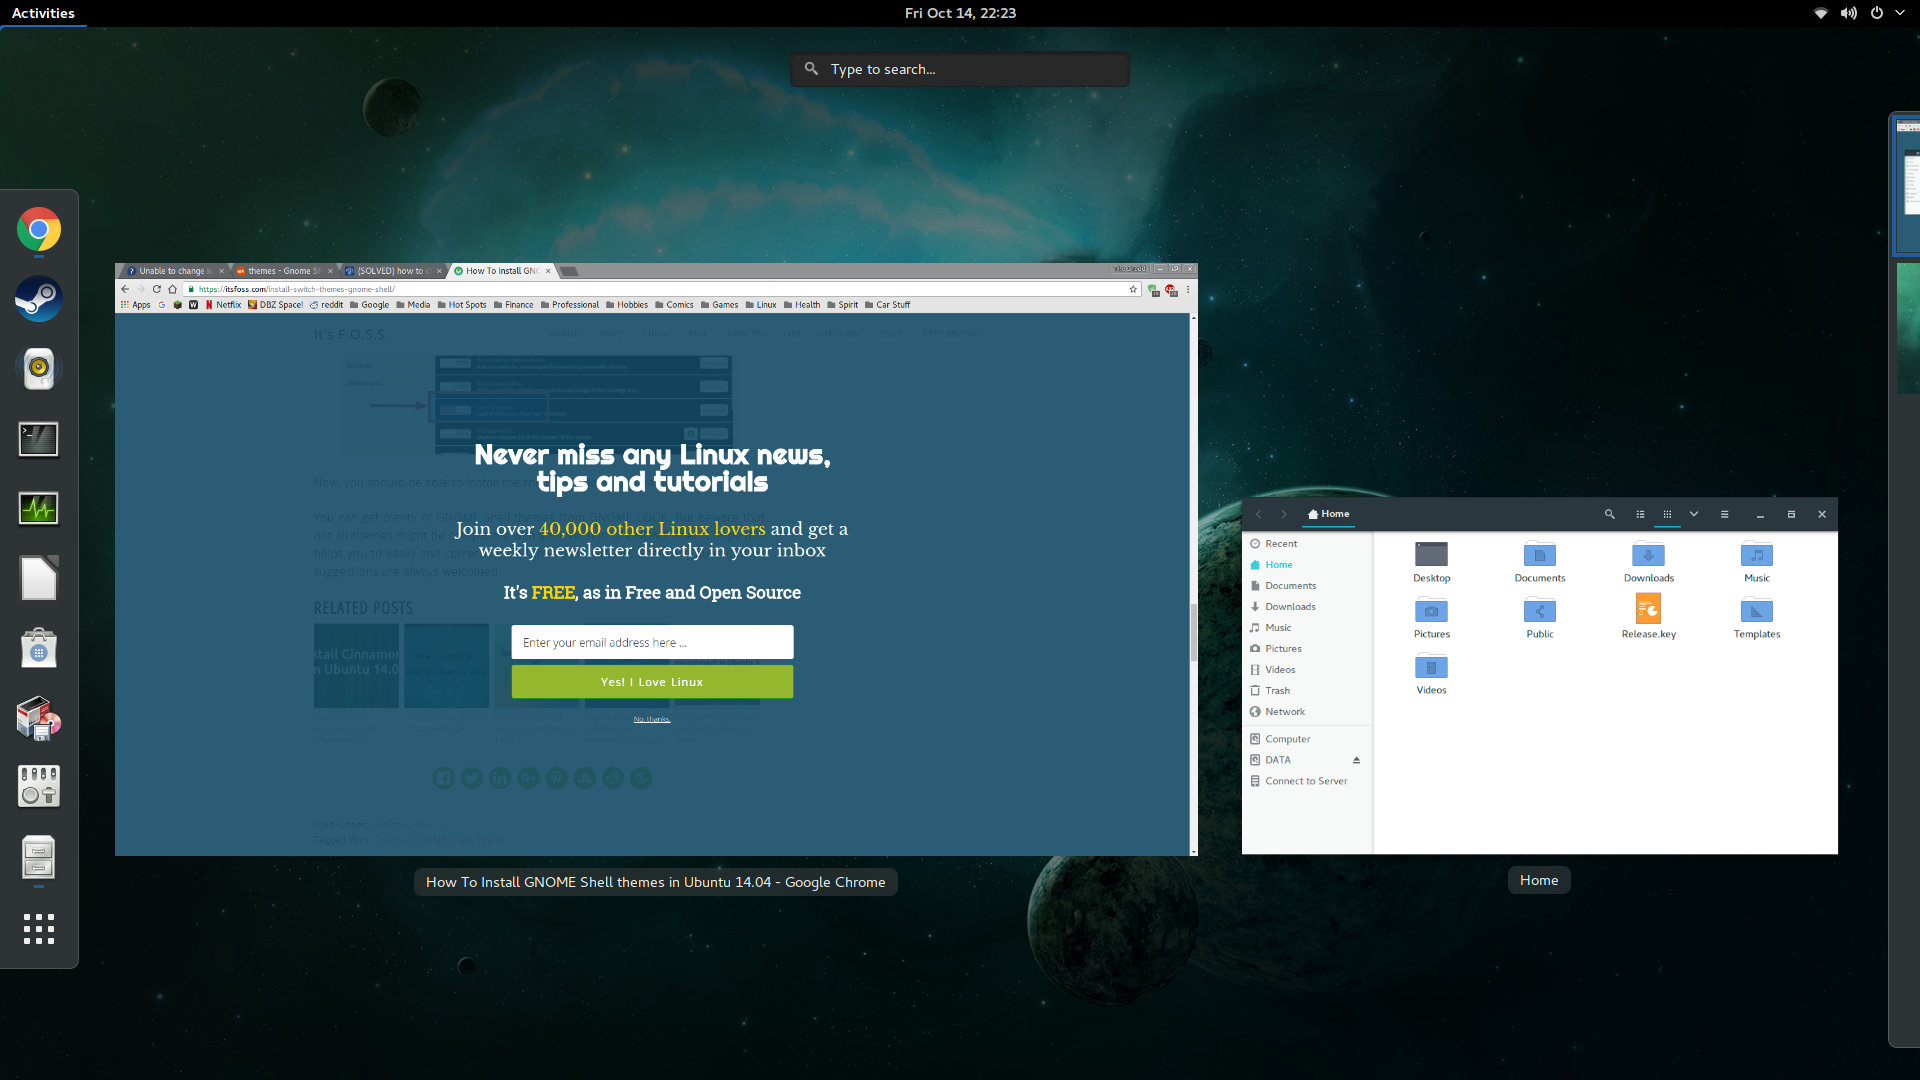Eject the DATA drive in Files sidebar
The width and height of the screenshot is (1920, 1080).
coord(1356,760)
